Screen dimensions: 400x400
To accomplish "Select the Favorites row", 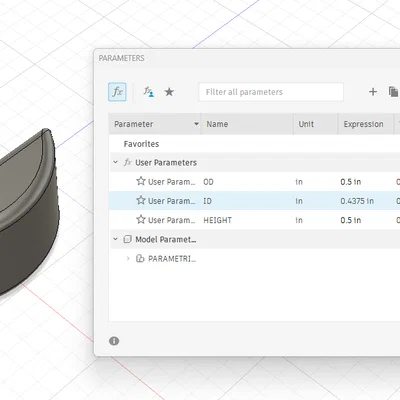I will pos(255,144).
